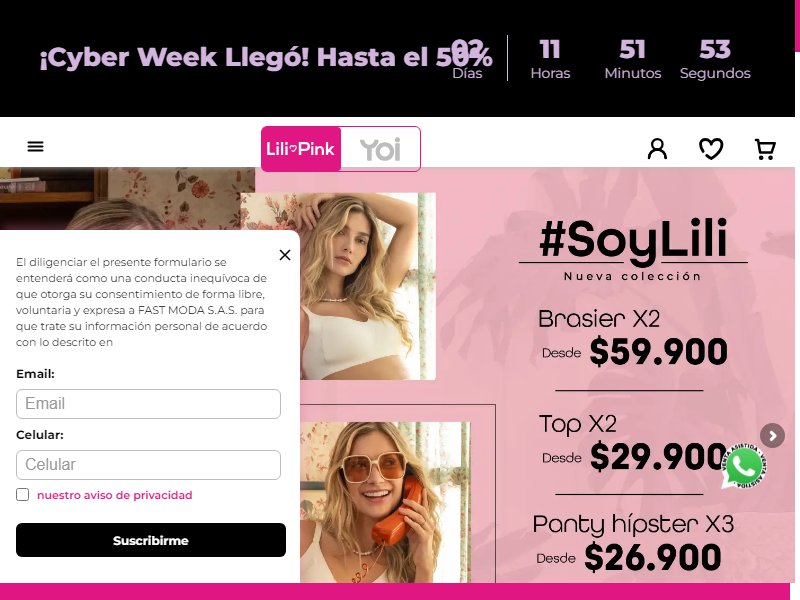The height and width of the screenshot is (600, 800).
Task: Switch to the Yoi brand tab
Action: tap(381, 149)
